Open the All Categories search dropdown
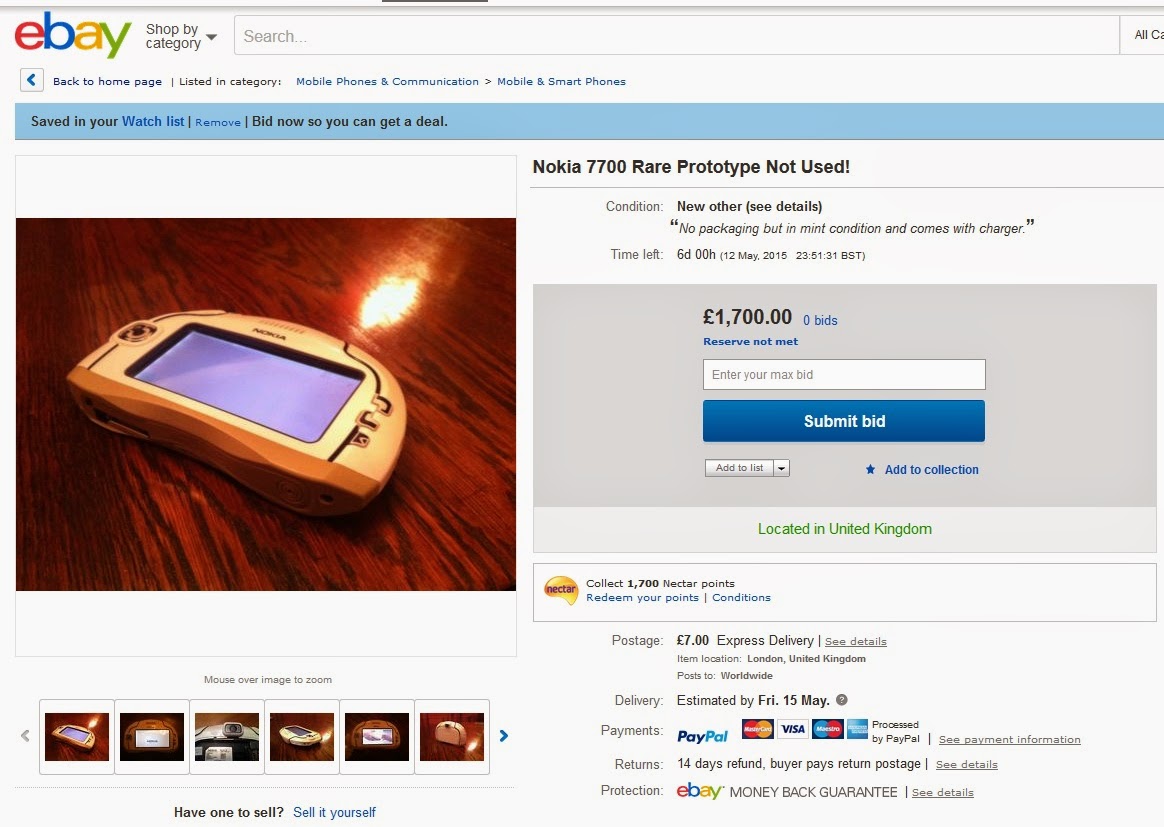1164x827 pixels. point(1146,36)
